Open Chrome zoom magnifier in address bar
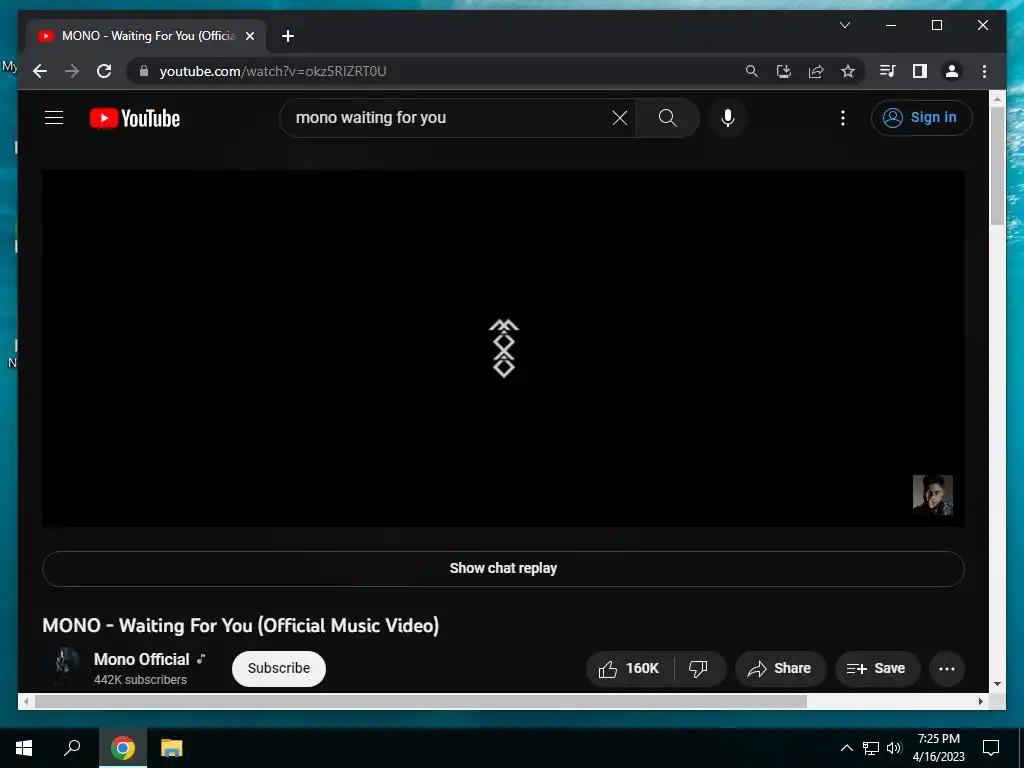The width and height of the screenshot is (1024, 768). click(752, 71)
